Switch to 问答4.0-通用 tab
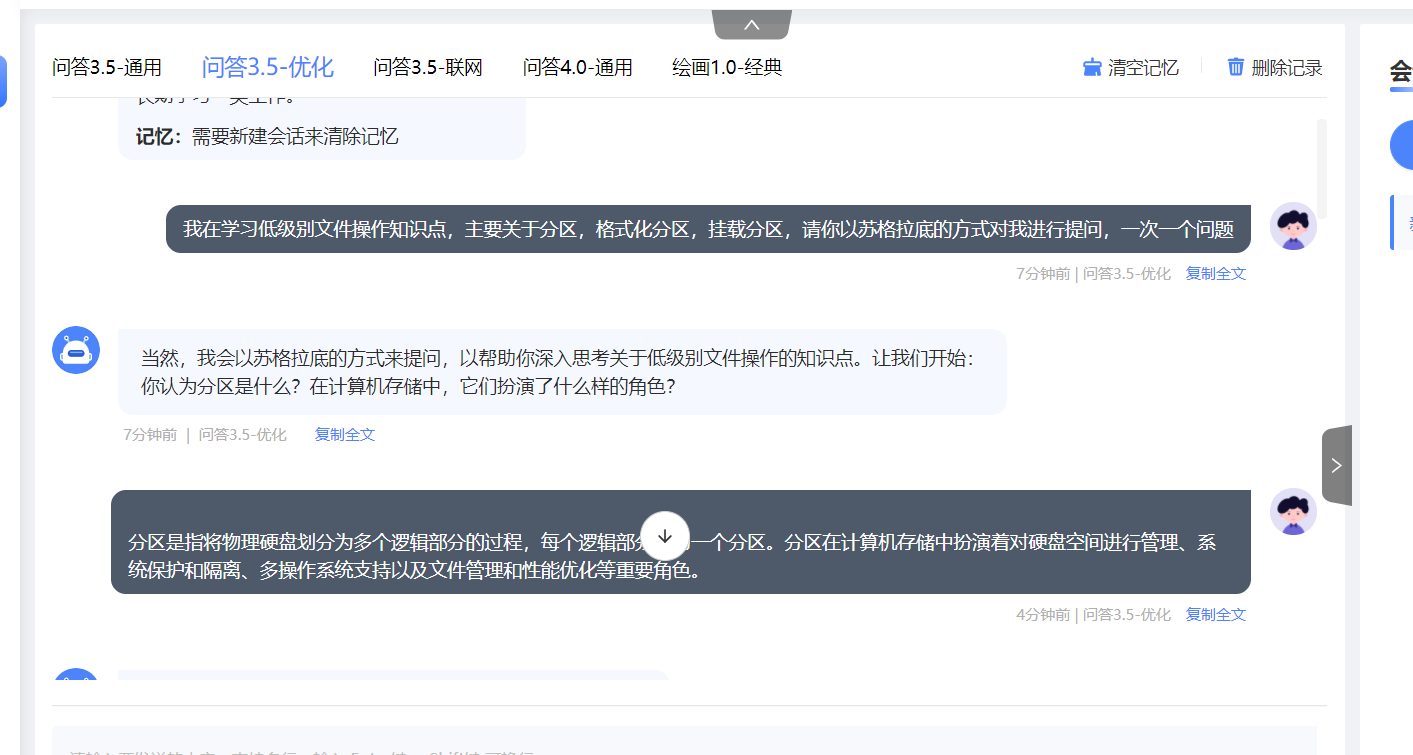The image size is (1413, 755). pos(578,68)
